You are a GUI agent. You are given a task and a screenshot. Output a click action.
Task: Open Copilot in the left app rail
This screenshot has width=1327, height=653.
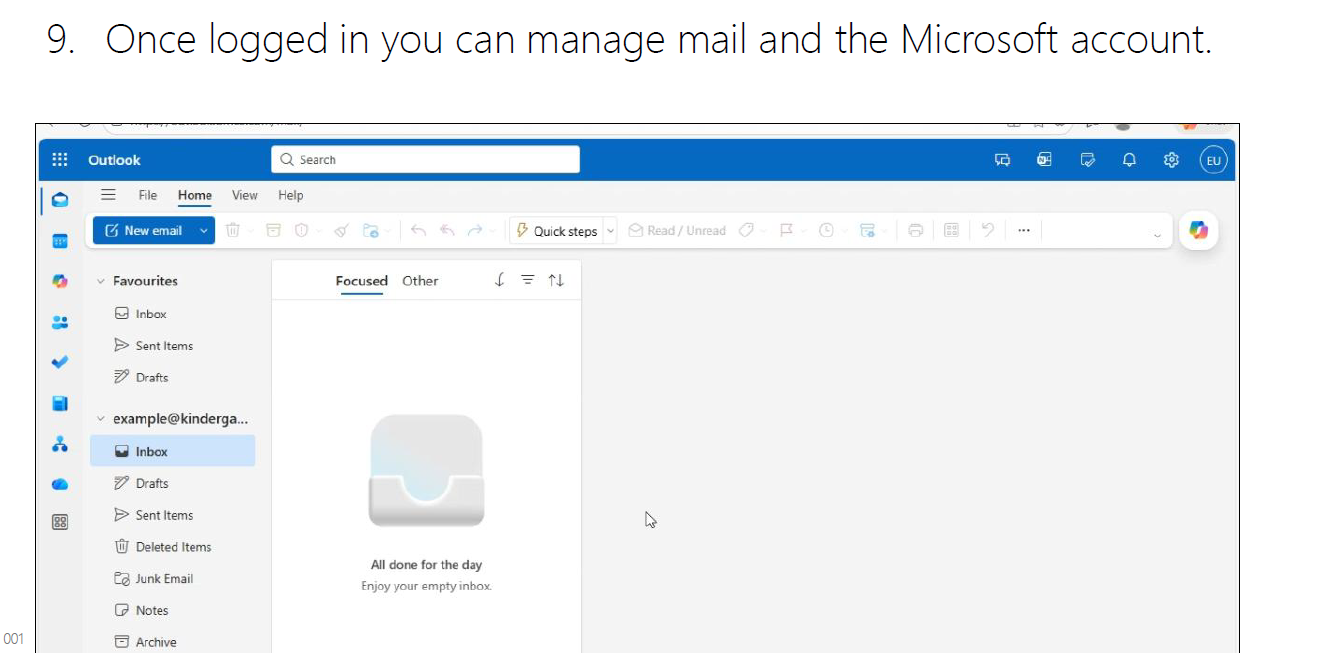click(60, 282)
